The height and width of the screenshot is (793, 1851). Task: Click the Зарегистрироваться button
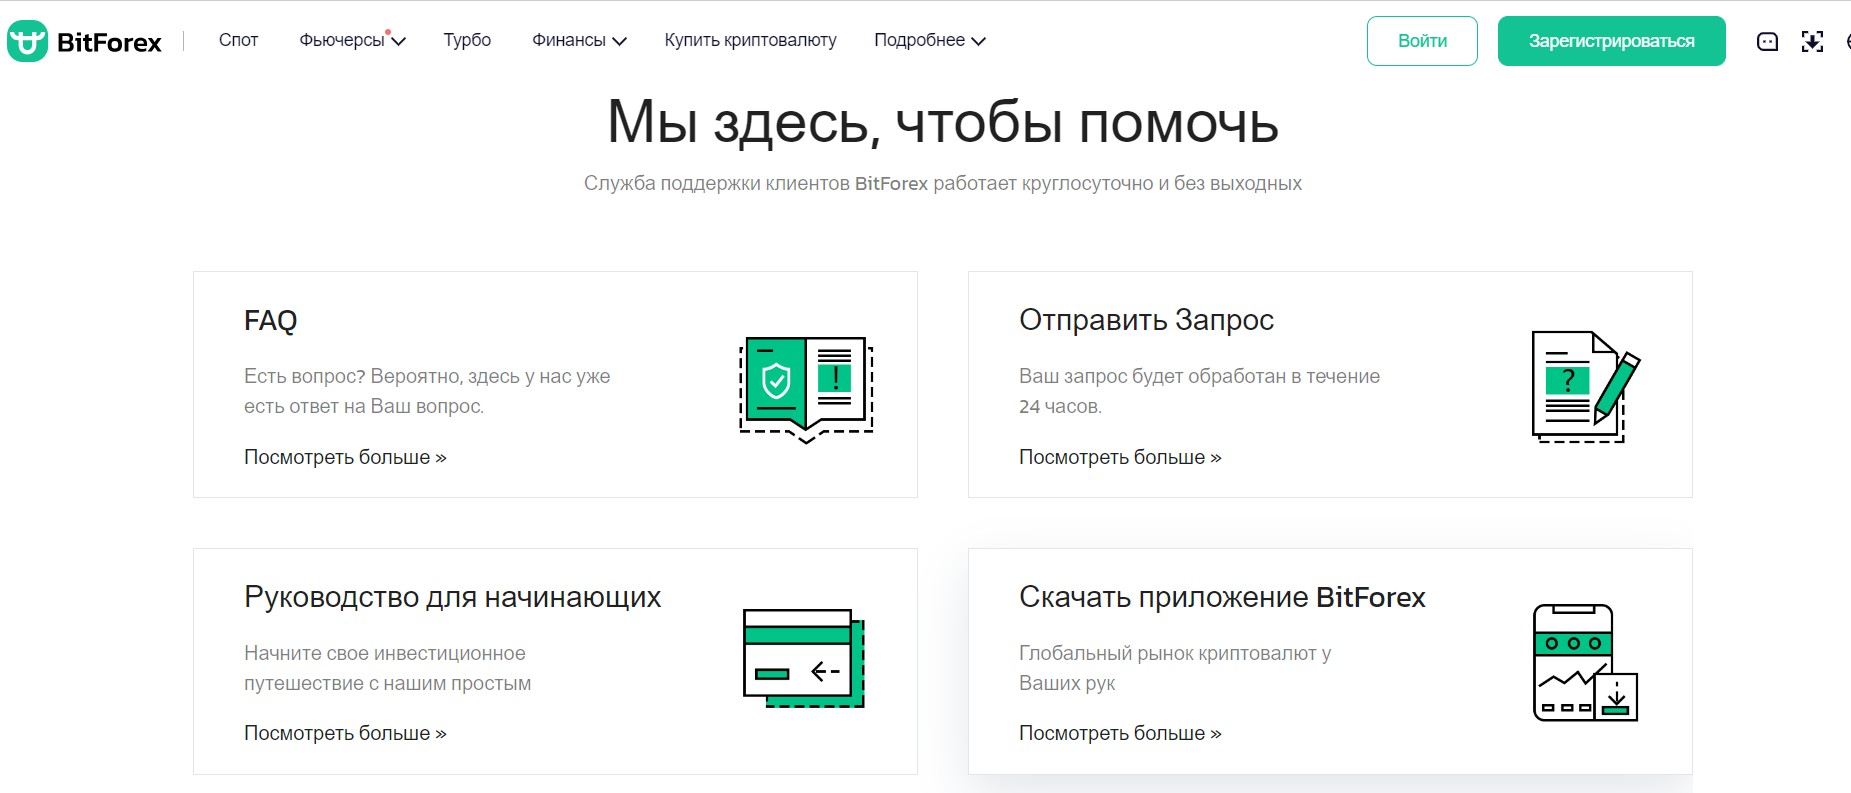(1611, 41)
